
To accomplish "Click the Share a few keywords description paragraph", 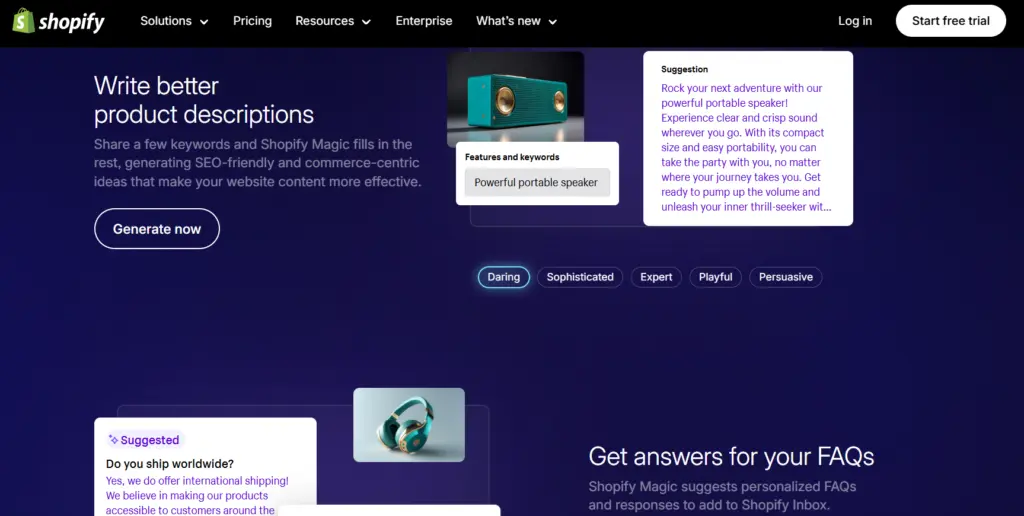I will pos(257,163).
